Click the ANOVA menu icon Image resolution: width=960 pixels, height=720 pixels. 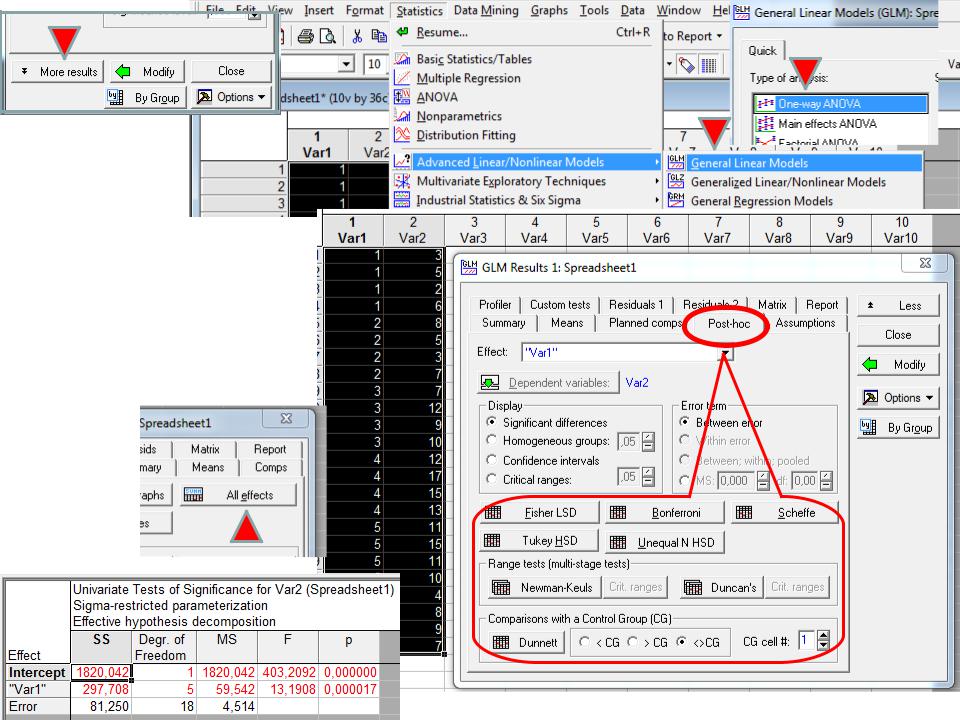pyautogui.click(x=402, y=97)
